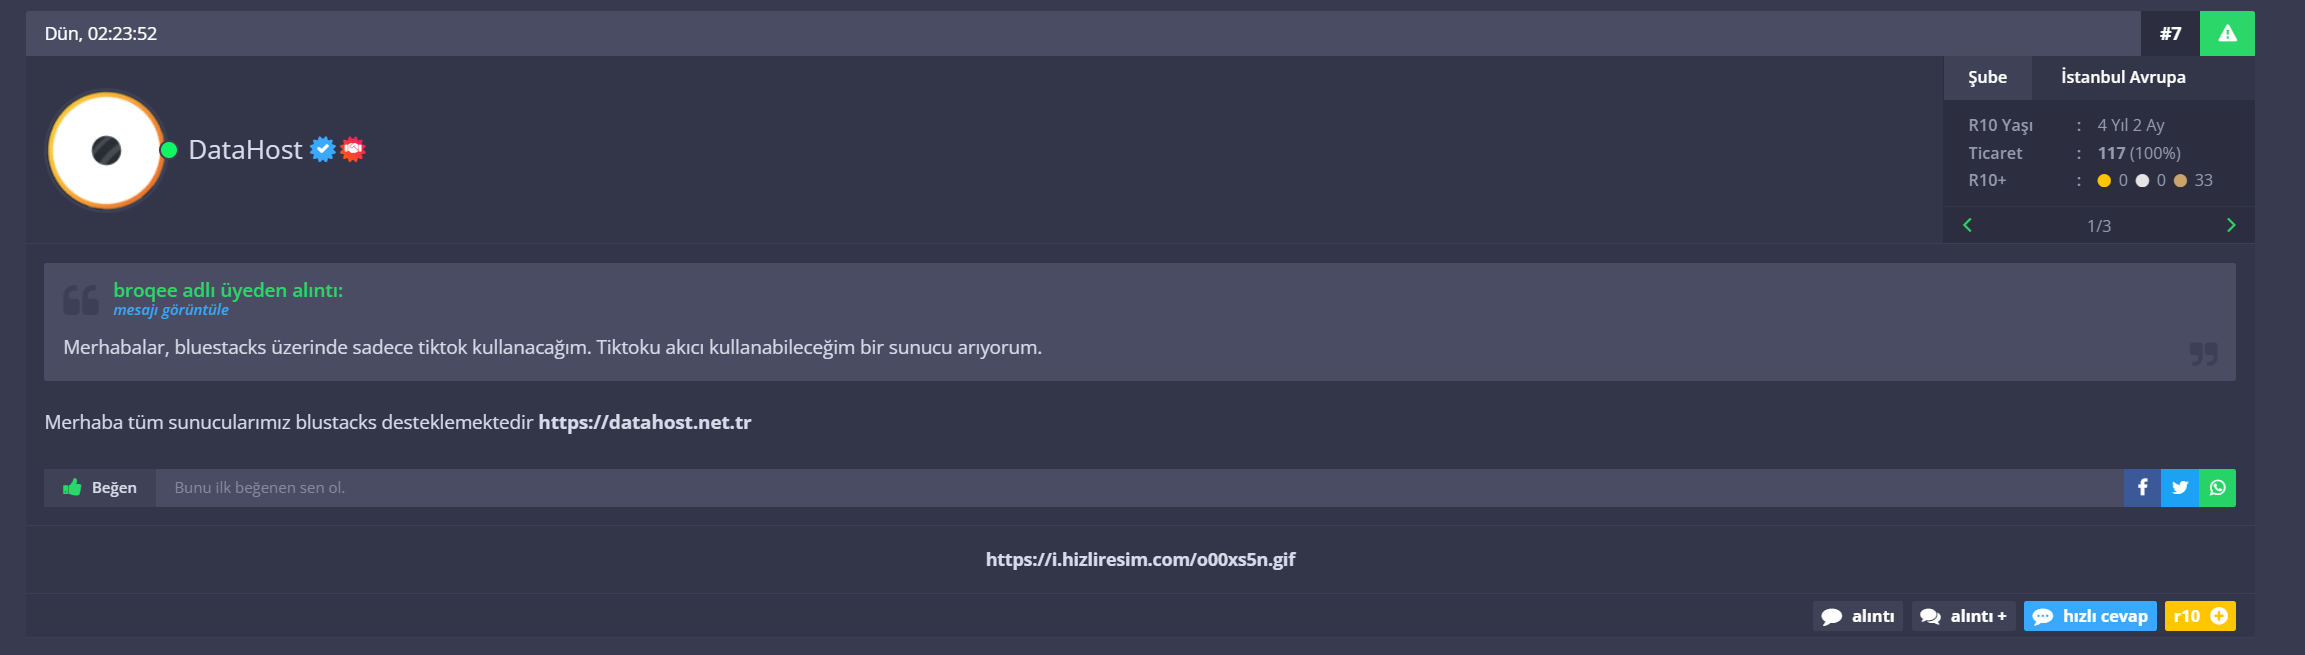Viewport: 2305px width, 655px height.
Task: Click the İstanbul Avrupa branch label
Action: pos(2123,77)
